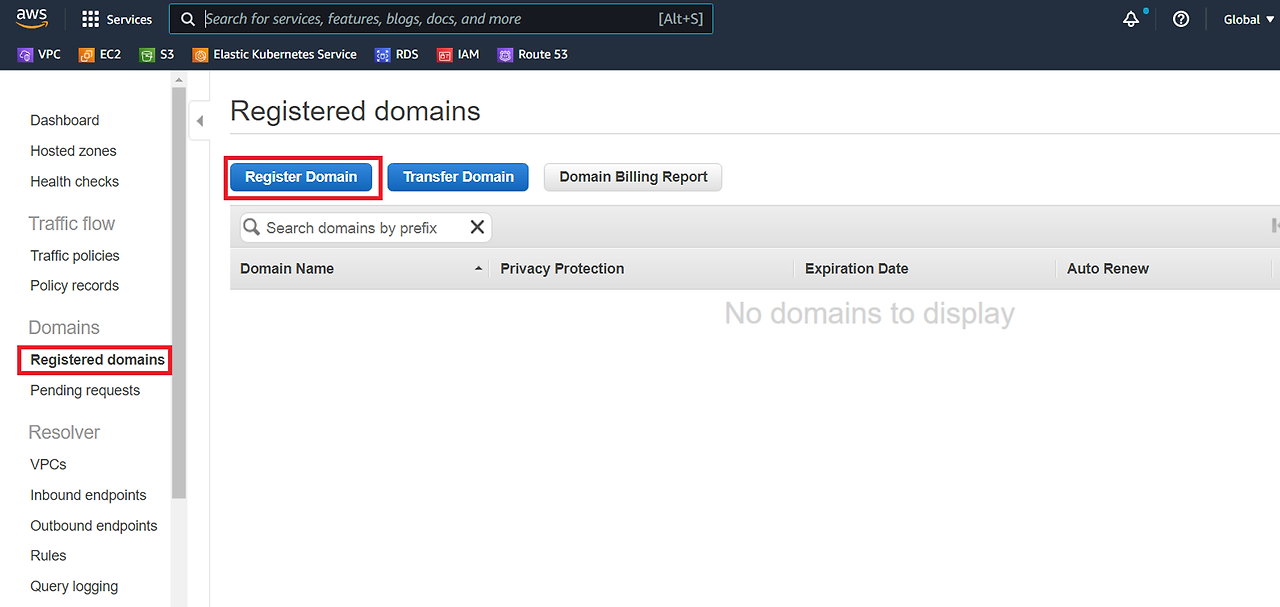Viewport: 1280px width, 607px height.
Task: Click the Transfer Domain button
Action: [458, 177]
